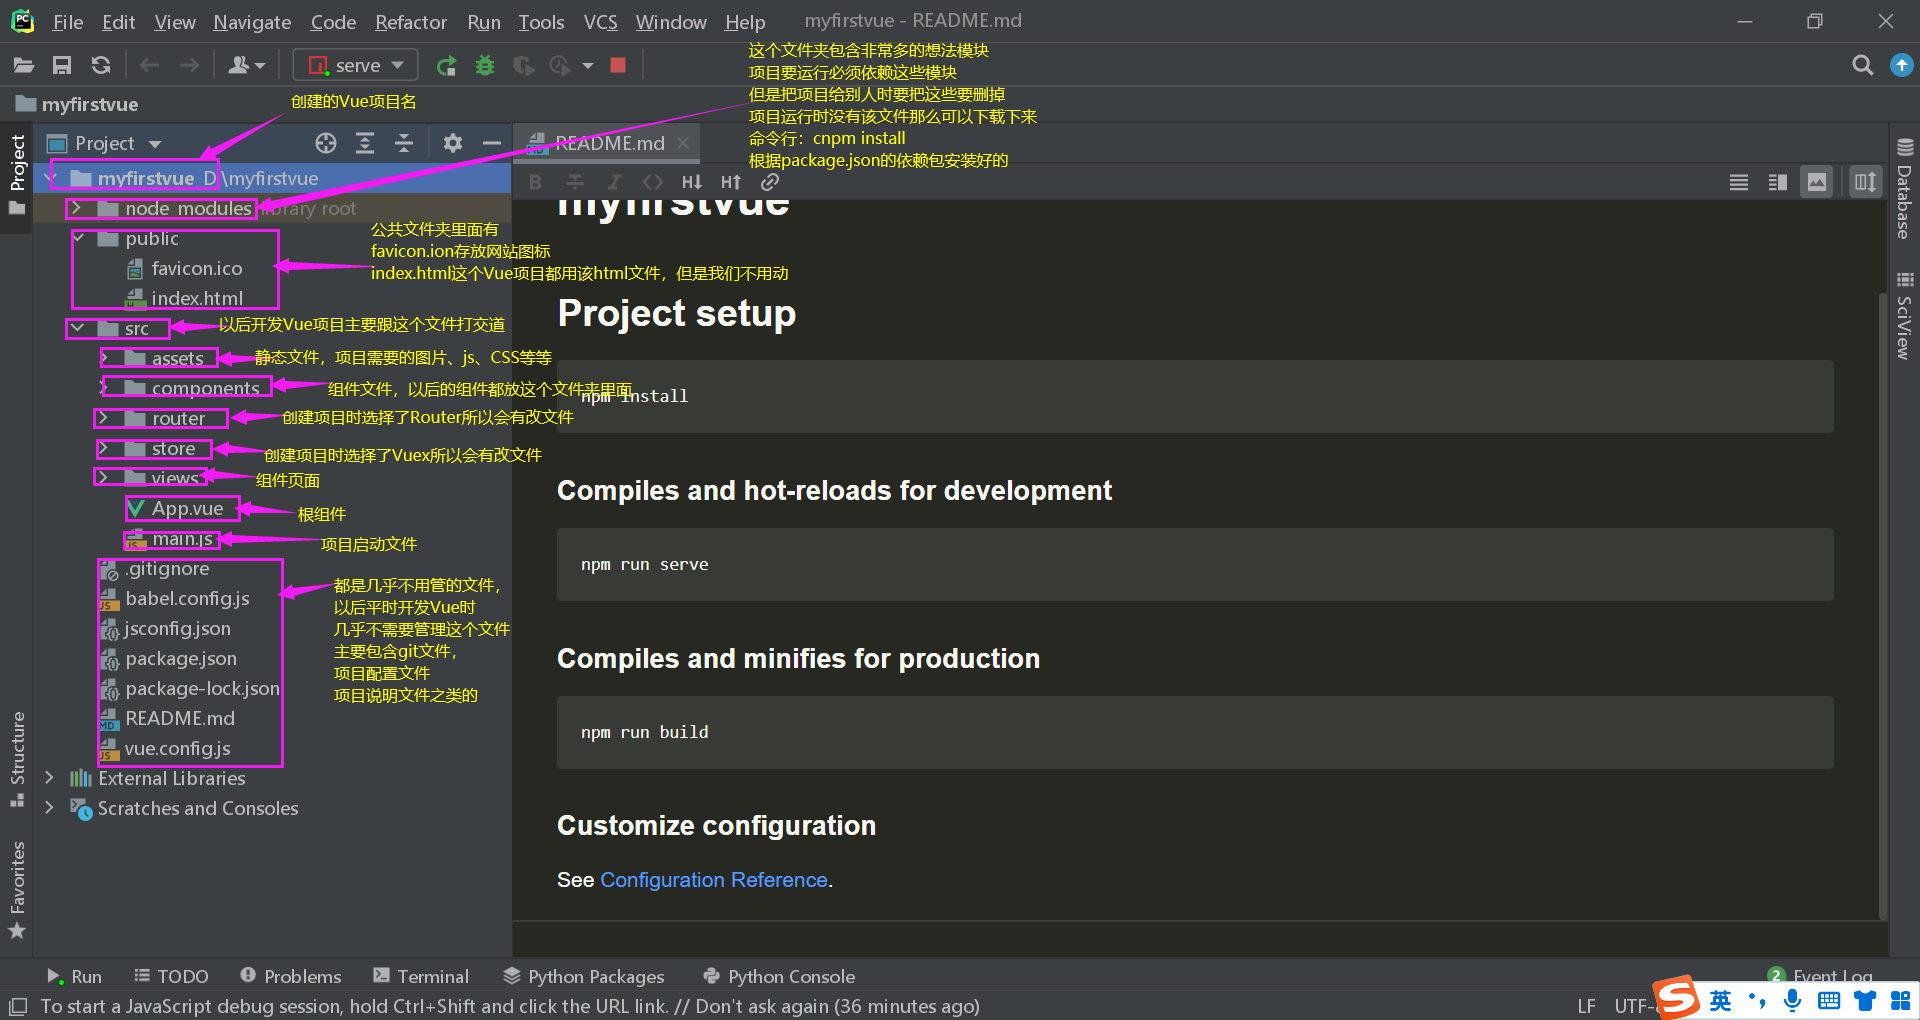Click the Sogou soft keyboard icon
This screenshot has width=1920, height=1020.
click(x=1829, y=1000)
